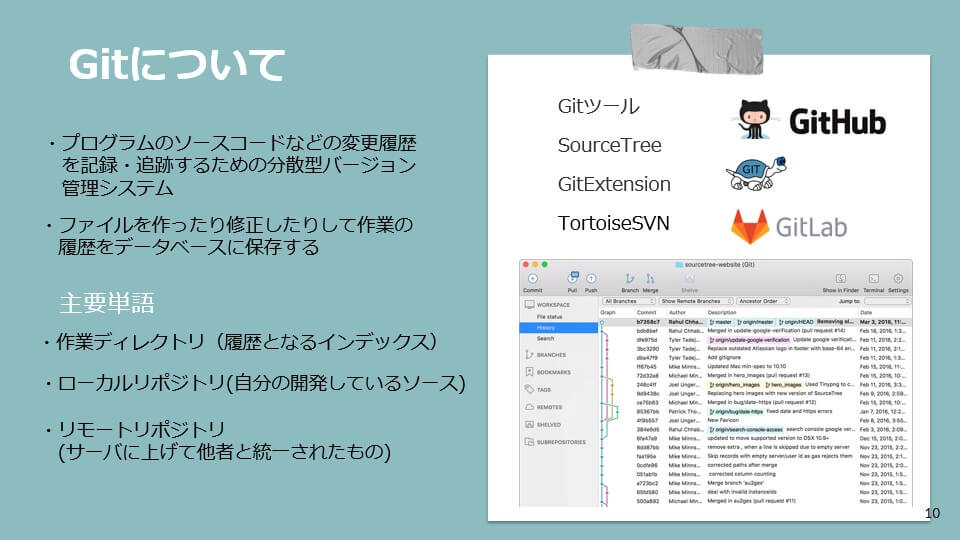Screen dimensions: 960x540
Task: Expand the BRANCHES sidebar section
Action: [552, 354]
